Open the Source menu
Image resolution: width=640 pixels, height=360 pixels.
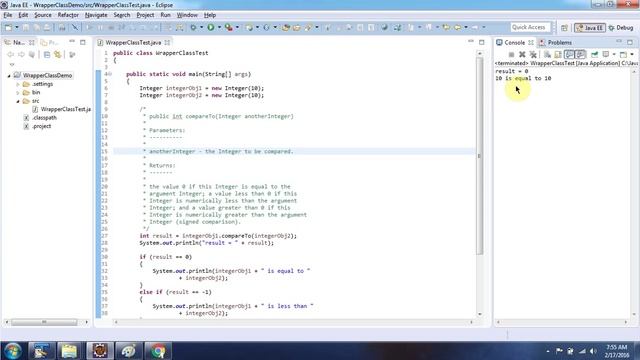[x=43, y=15]
